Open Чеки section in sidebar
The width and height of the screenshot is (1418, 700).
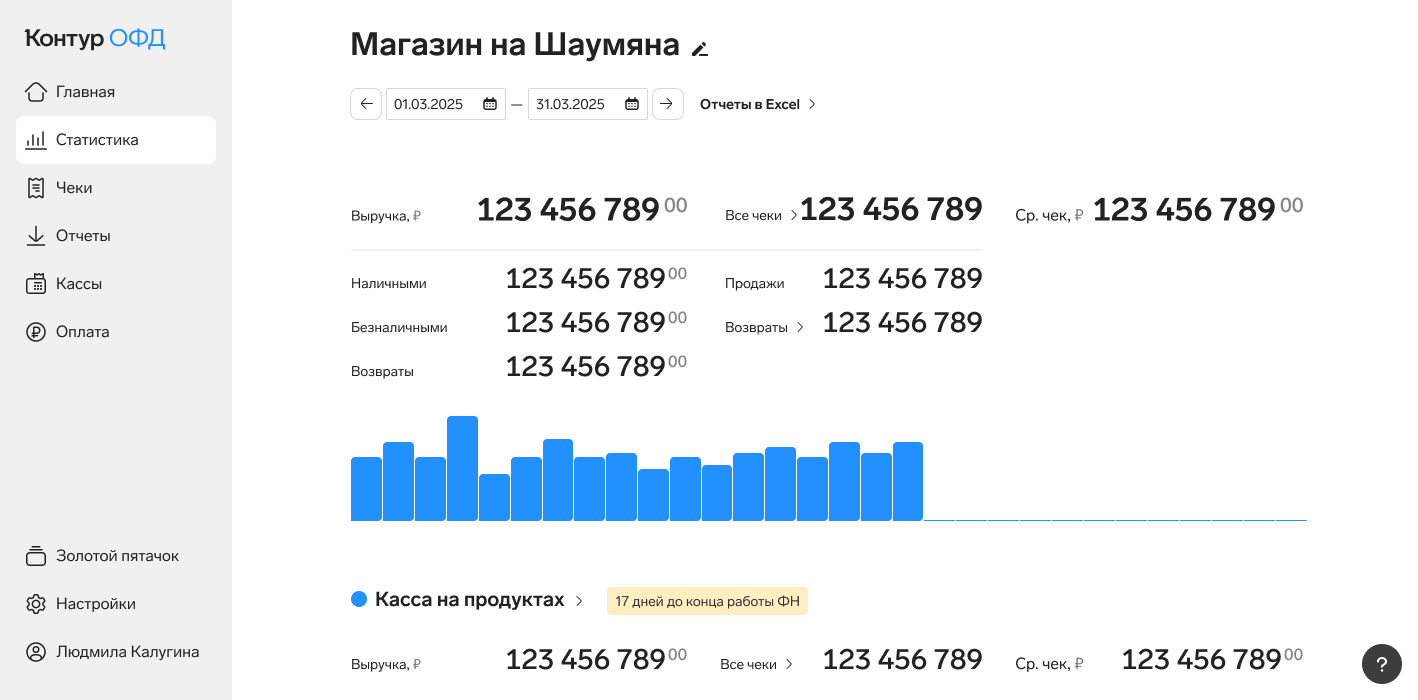[x=74, y=188]
